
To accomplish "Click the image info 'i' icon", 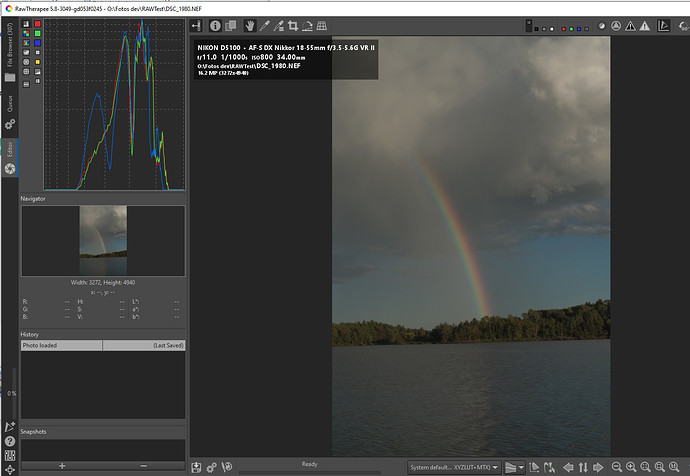I will pos(215,25).
